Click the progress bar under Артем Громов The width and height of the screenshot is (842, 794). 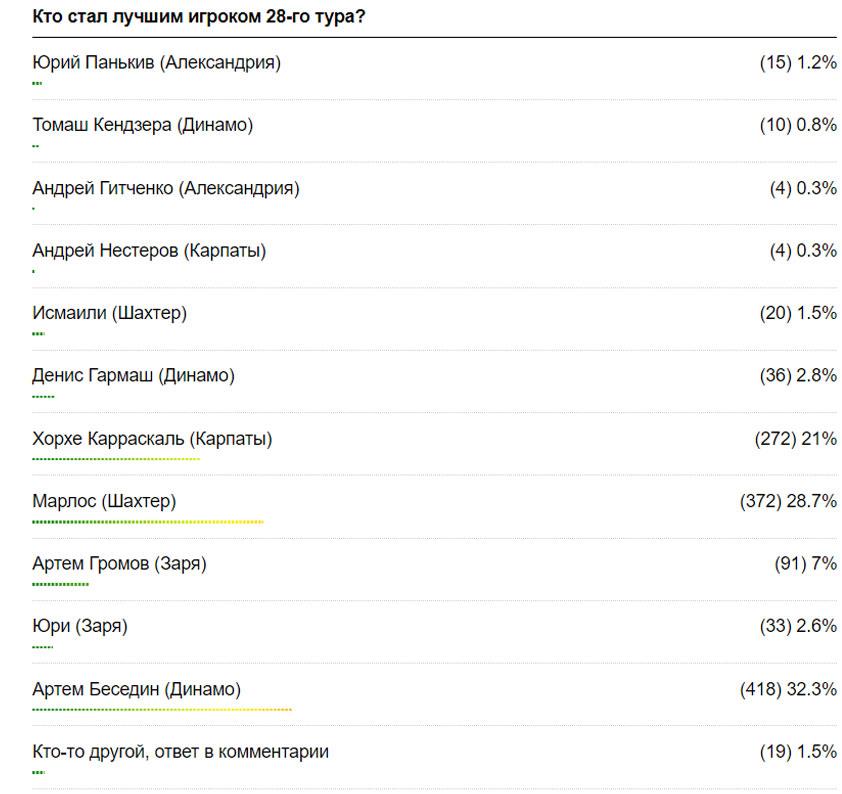point(60,584)
